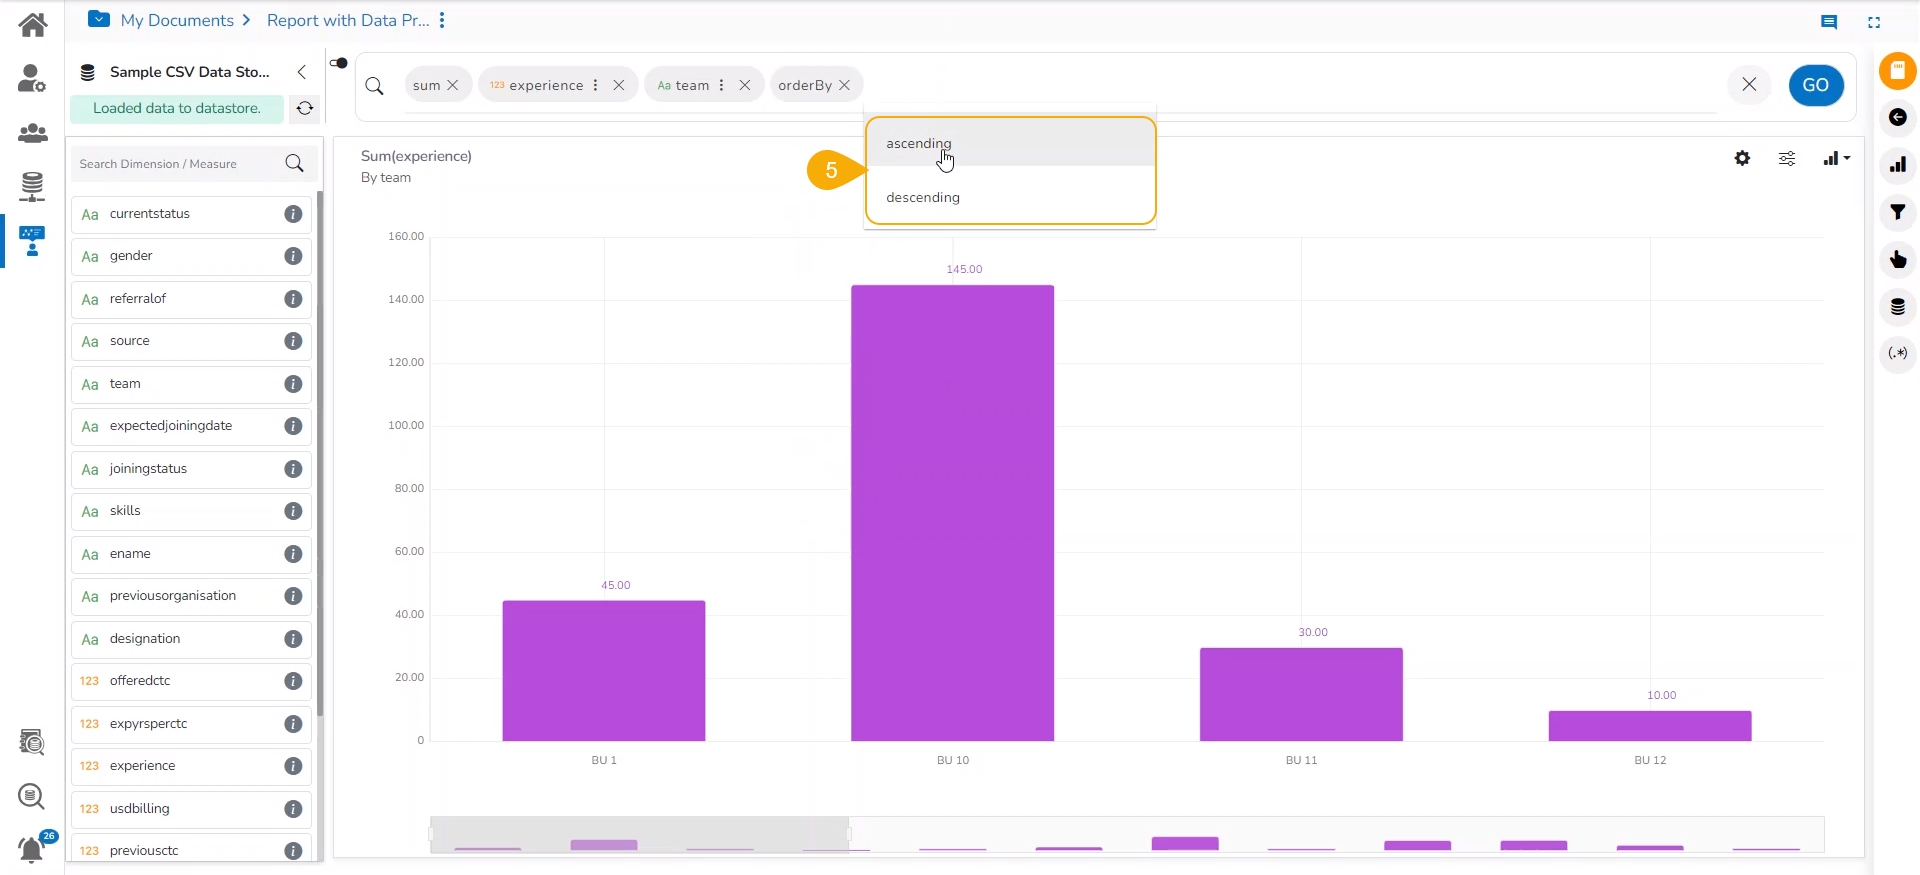
Task: Click the search query bar magnifier icon
Action: click(x=375, y=86)
